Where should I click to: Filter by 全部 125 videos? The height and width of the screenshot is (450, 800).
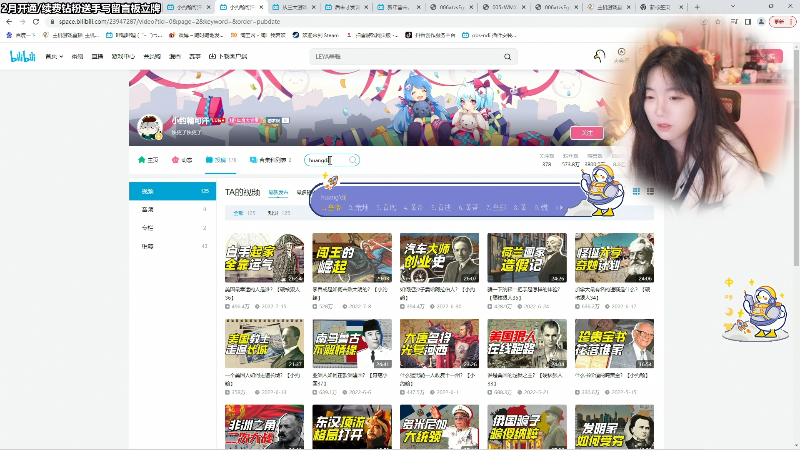tap(244, 213)
